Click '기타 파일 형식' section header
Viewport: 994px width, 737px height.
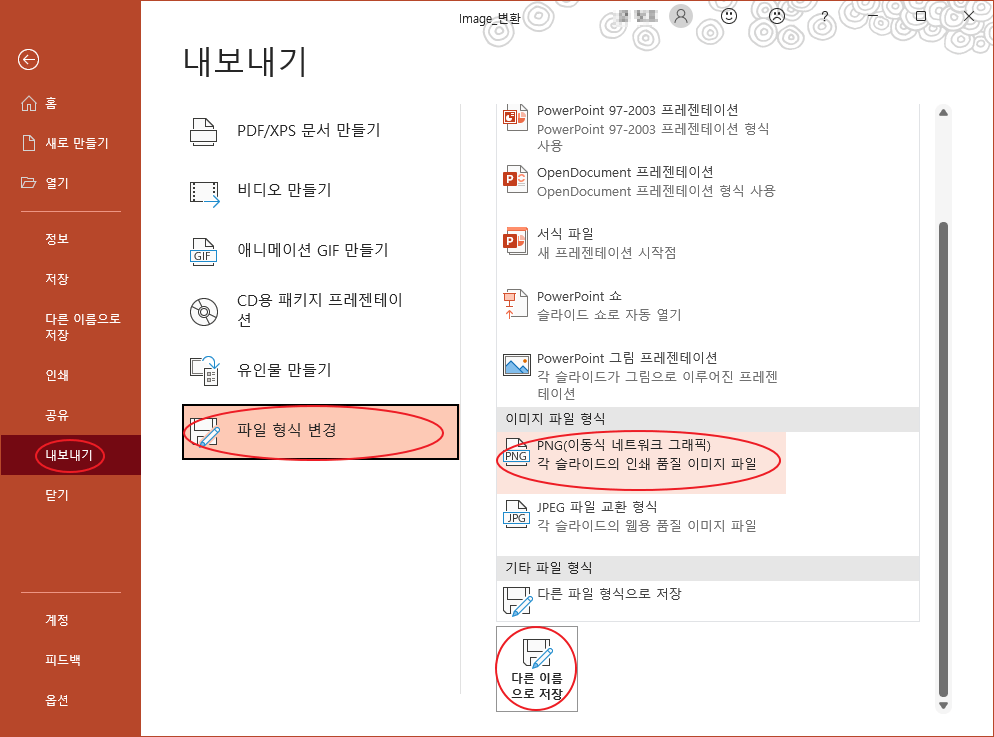707,568
